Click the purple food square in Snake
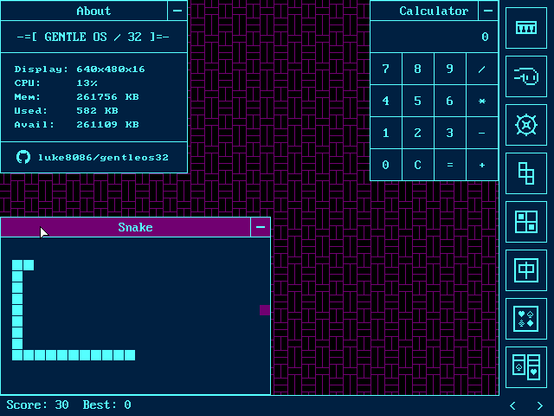The image size is (554, 416). [x=265, y=310]
